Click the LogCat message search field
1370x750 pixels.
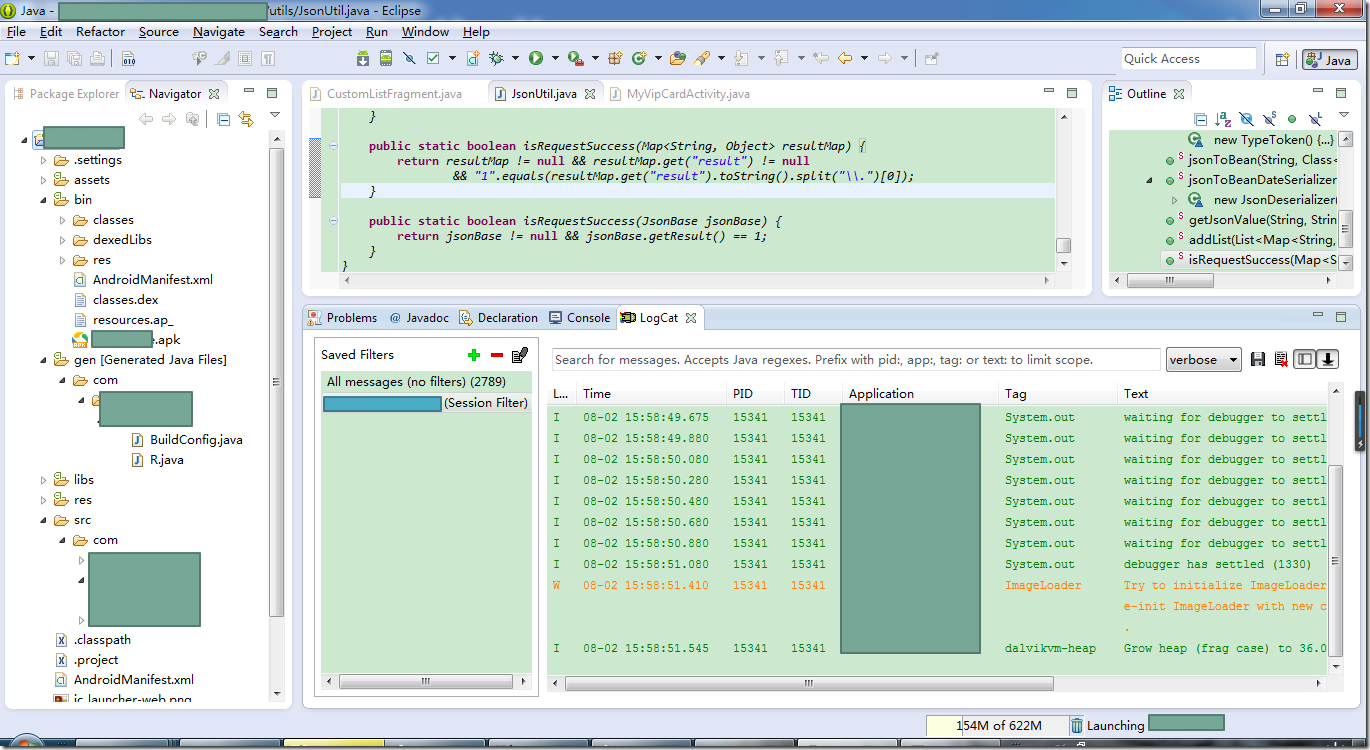point(855,360)
